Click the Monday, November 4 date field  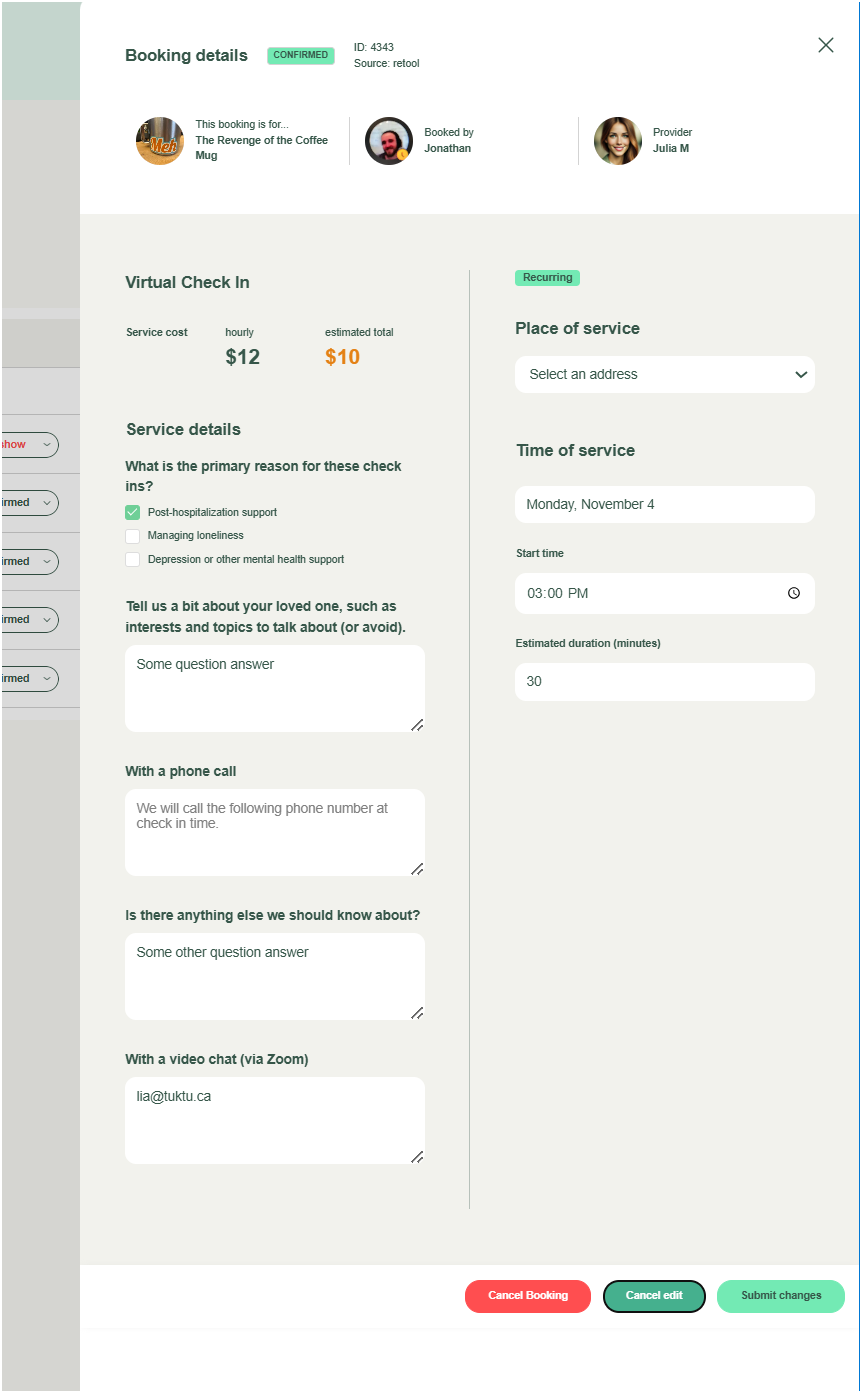(665, 504)
